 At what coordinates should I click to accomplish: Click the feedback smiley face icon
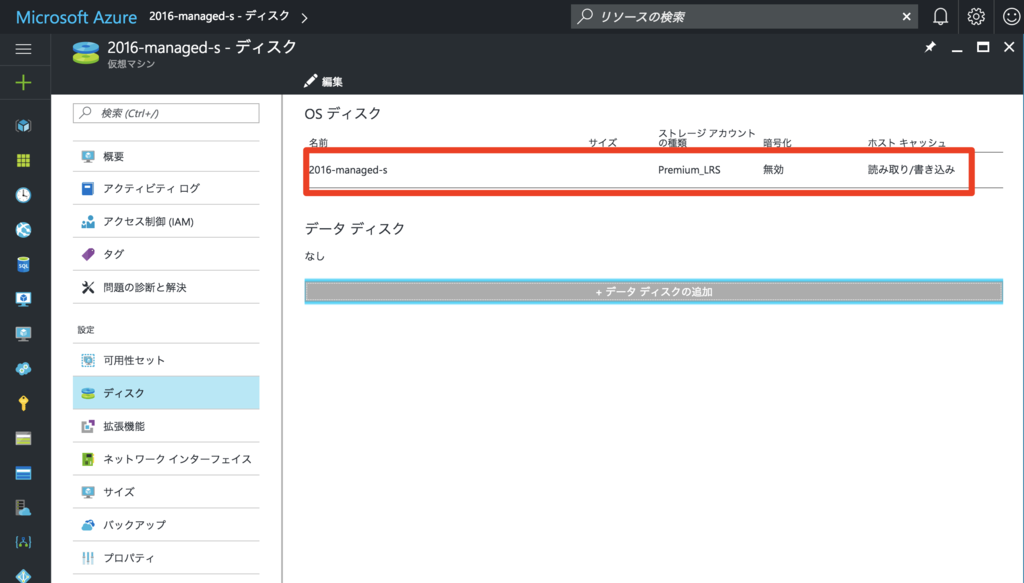(1009, 16)
